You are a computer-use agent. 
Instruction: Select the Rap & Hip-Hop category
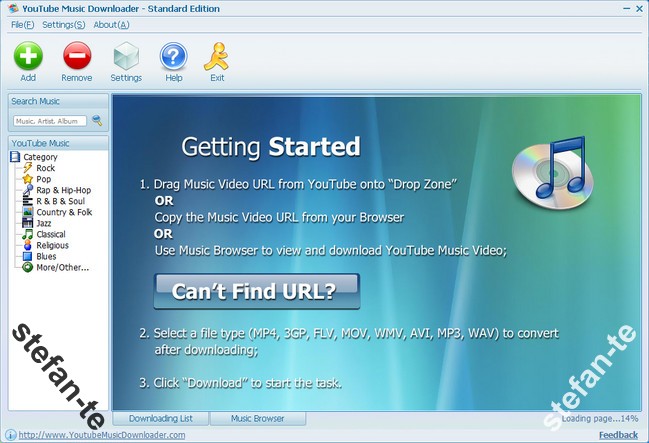[63, 190]
